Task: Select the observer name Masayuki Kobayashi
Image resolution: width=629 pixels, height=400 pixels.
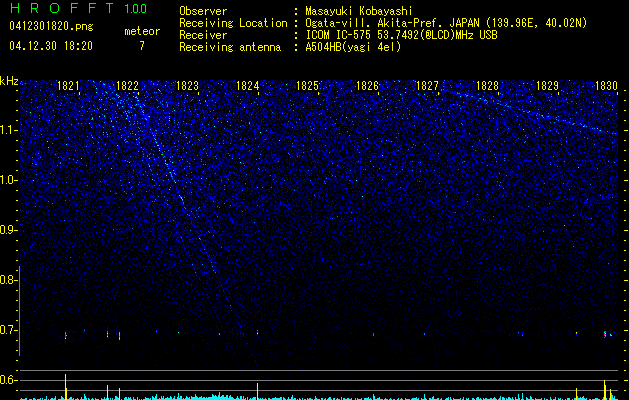Action: (359, 11)
